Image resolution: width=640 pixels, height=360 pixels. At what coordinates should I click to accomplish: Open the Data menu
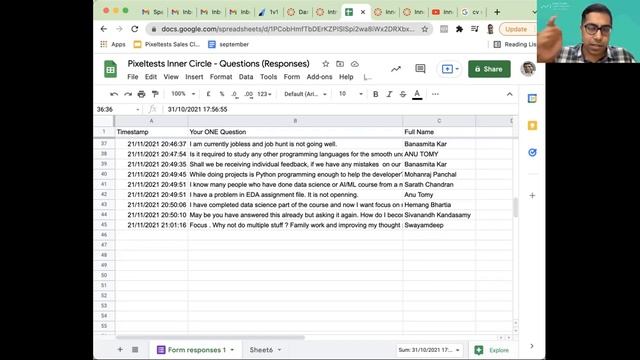pos(246,77)
